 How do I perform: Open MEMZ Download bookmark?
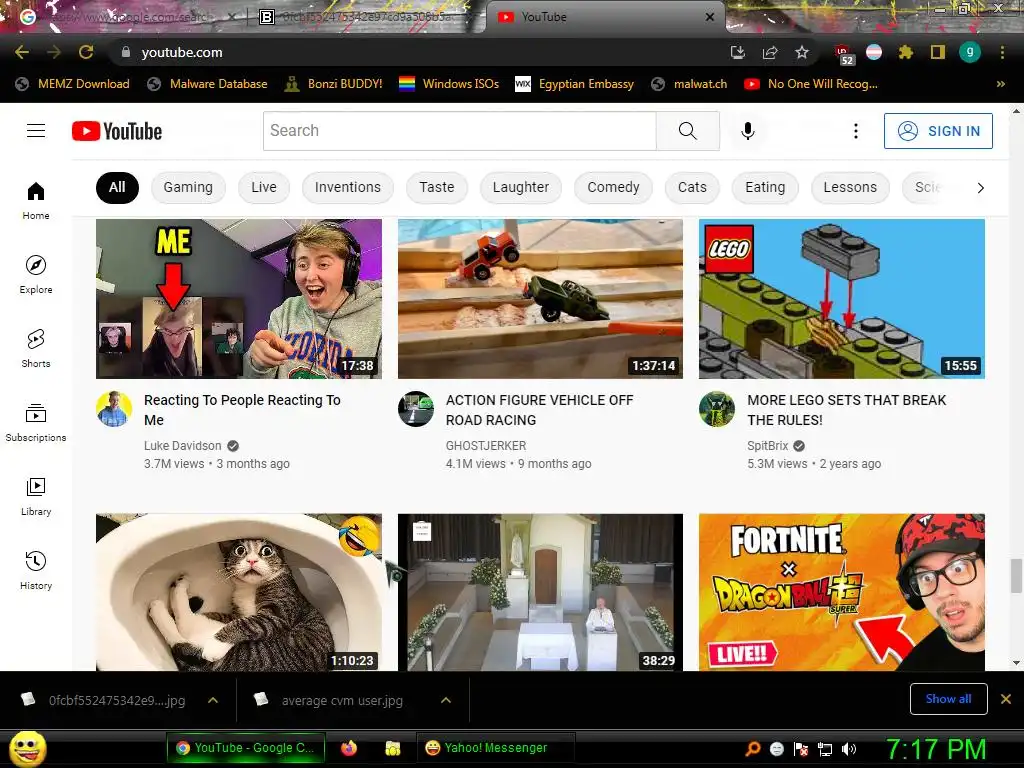[x=73, y=84]
